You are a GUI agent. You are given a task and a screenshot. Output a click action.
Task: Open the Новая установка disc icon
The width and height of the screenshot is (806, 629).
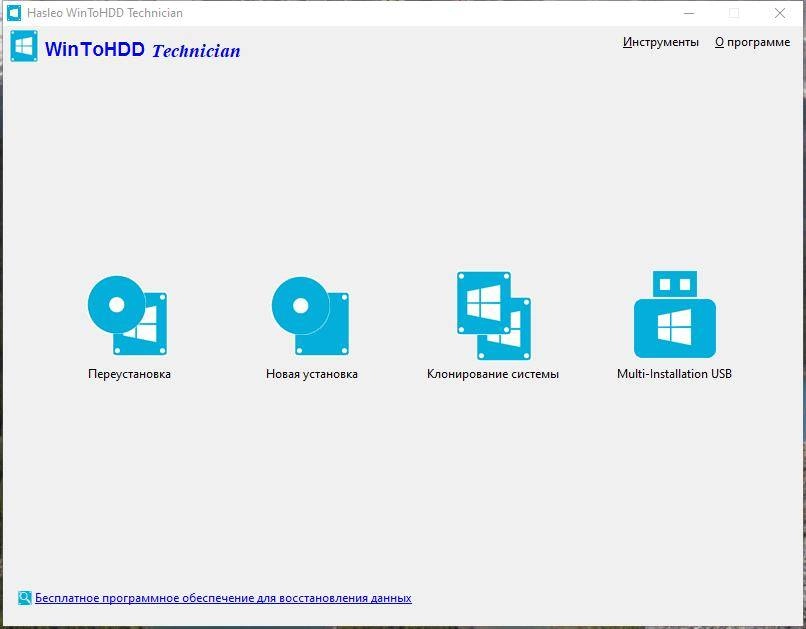pyautogui.click(x=310, y=316)
